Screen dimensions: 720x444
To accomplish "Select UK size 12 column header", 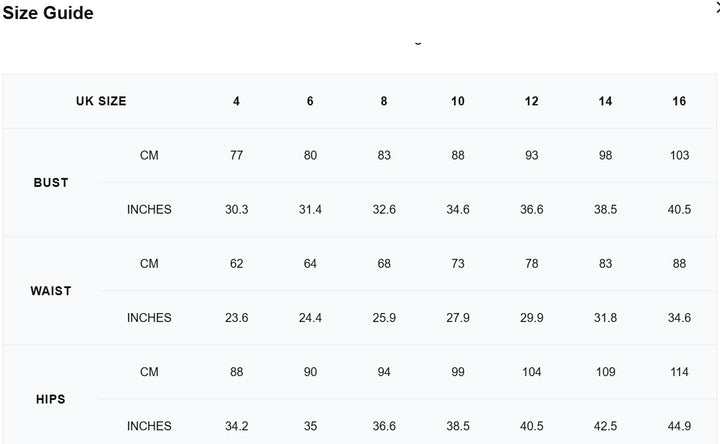I will coord(531,101).
